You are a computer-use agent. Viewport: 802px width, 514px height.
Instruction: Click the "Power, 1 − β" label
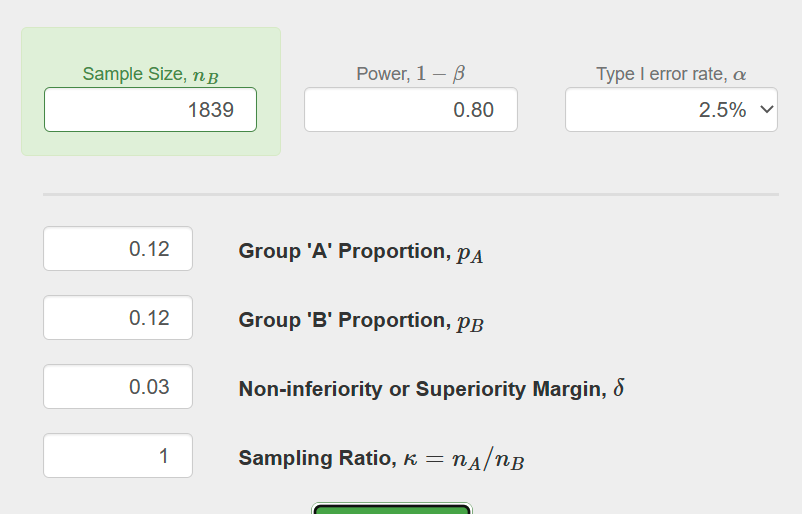pos(410,74)
